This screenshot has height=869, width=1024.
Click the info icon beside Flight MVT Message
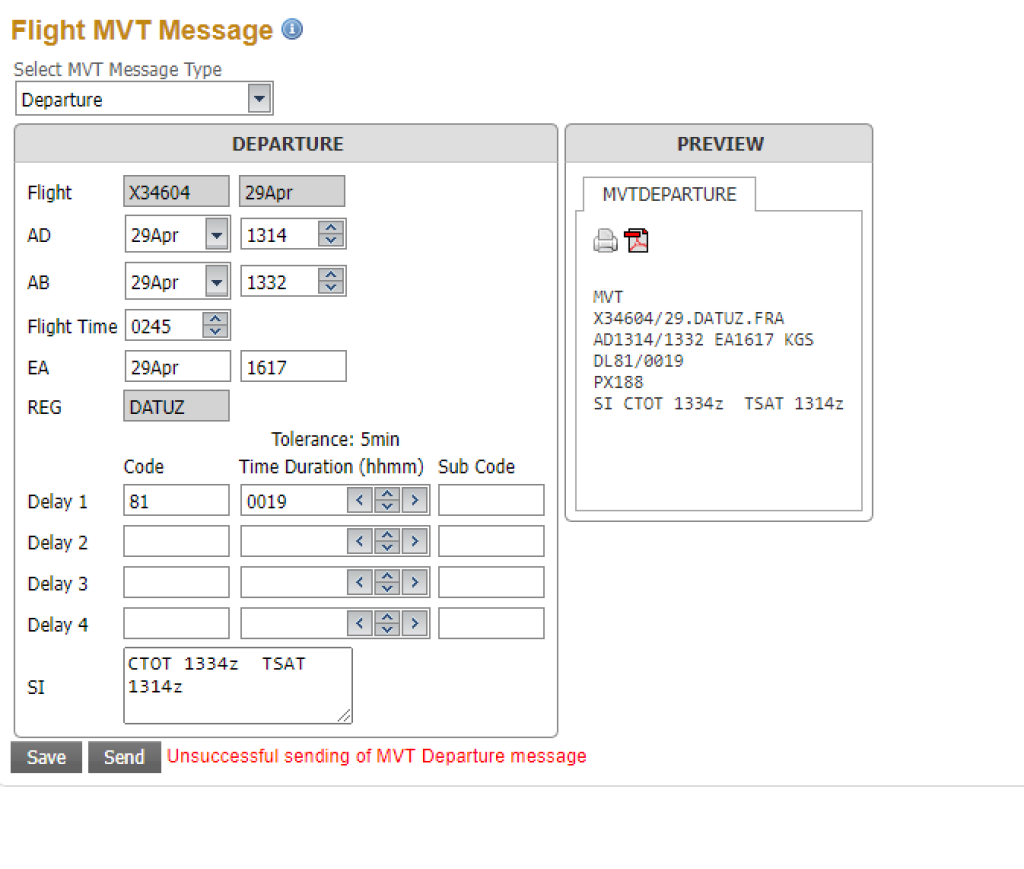(x=292, y=30)
